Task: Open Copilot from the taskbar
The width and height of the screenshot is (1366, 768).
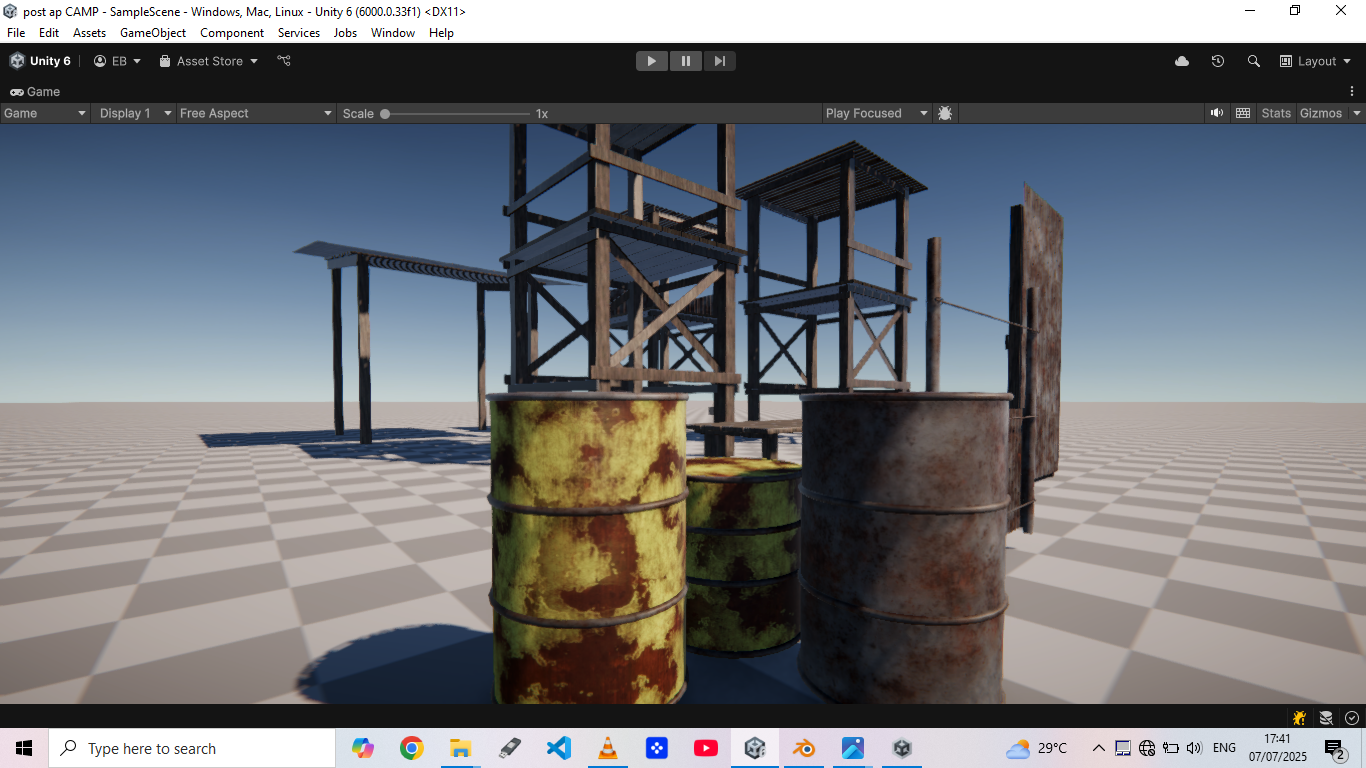Action: 362,748
